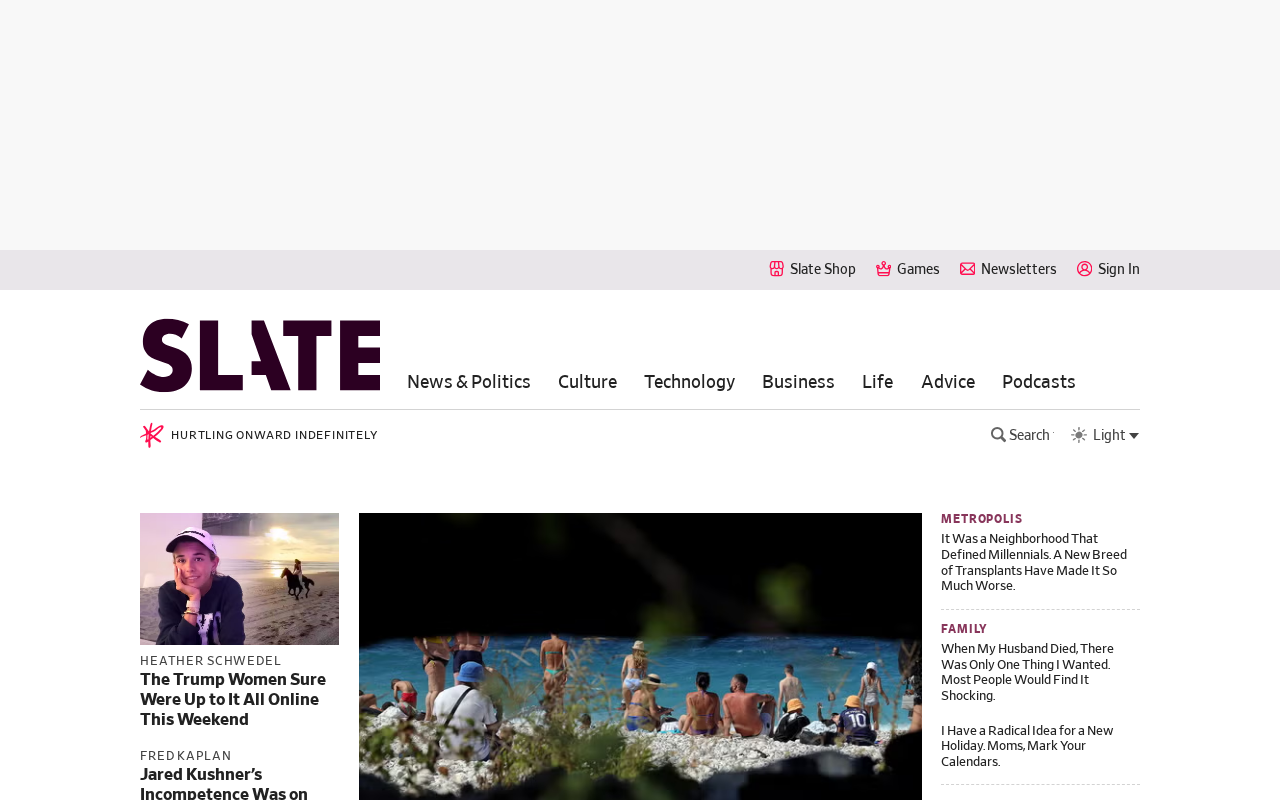1280x800 pixels.
Task: Click the sun icon beside Light
Action: [x=1079, y=435]
